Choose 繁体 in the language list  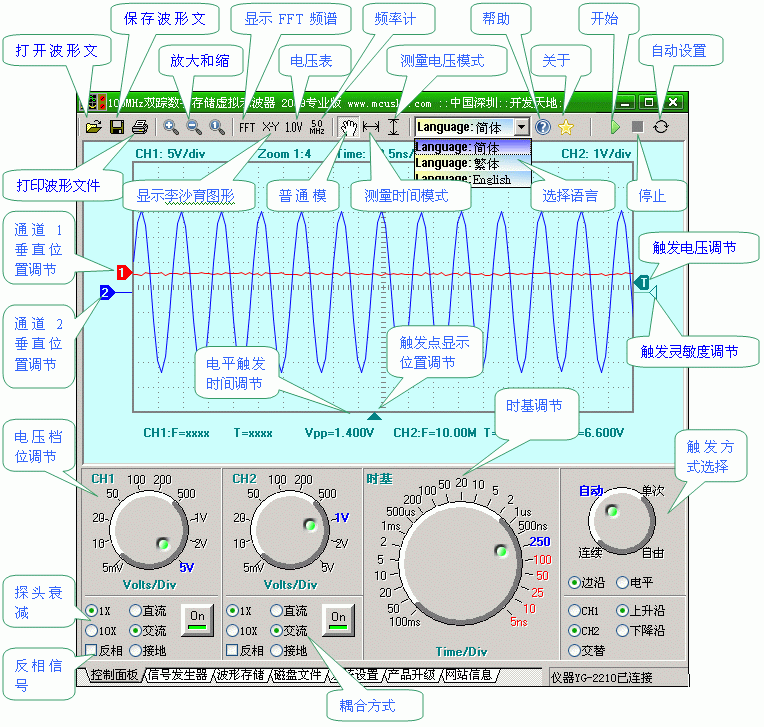pyautogui.click(x=470, y=163)
